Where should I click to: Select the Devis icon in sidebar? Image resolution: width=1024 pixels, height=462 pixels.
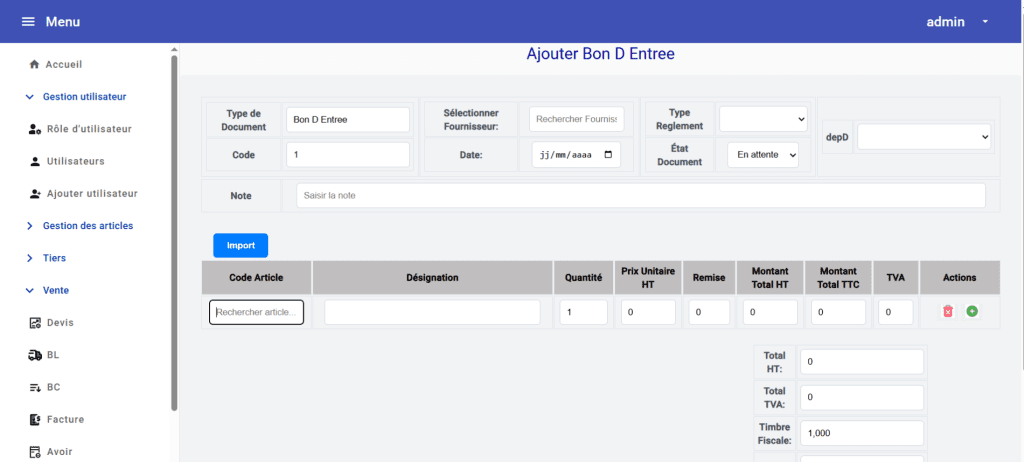[35, 323]
